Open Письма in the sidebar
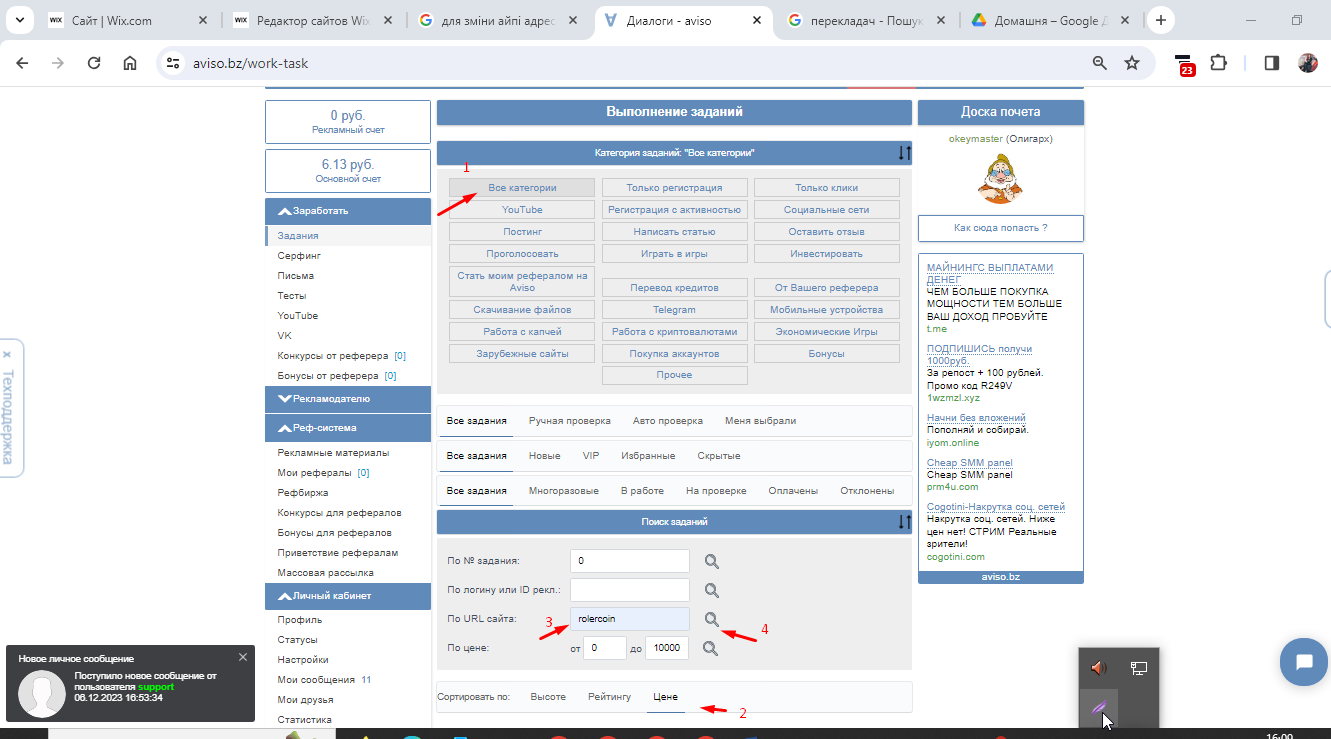Image resolution: width=1331 pixels, height=739 pixels. 296,276
